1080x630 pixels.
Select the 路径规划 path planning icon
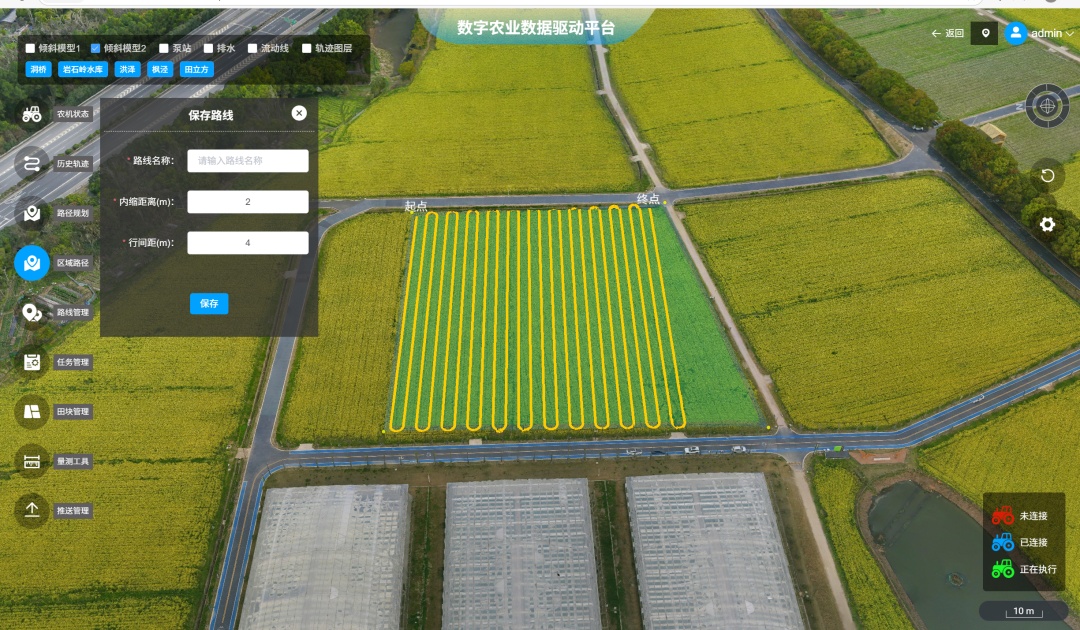pos(32,213)
